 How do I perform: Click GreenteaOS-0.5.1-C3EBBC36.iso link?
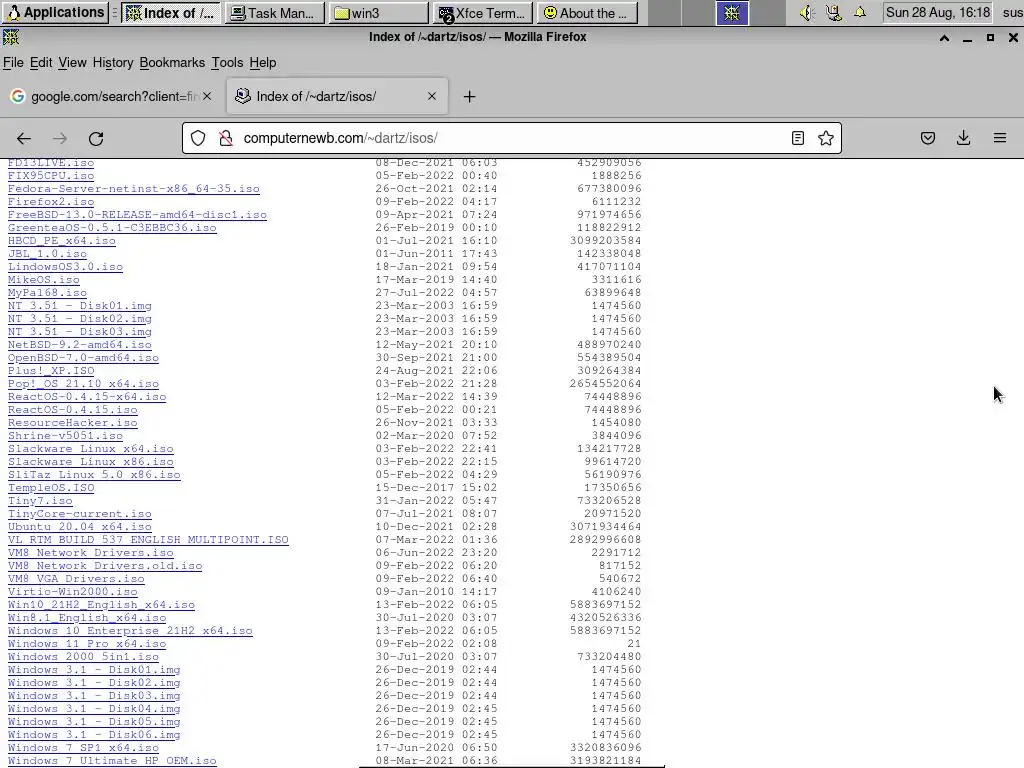[112, 228]
